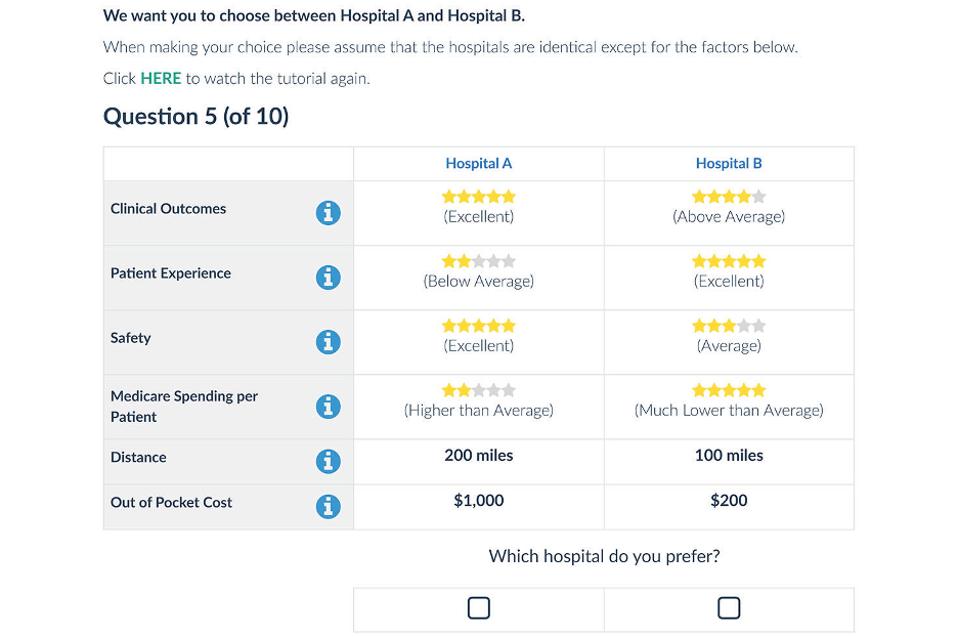Click the Safety row info icon
The image size is (958, 637).
pos(328,342)
